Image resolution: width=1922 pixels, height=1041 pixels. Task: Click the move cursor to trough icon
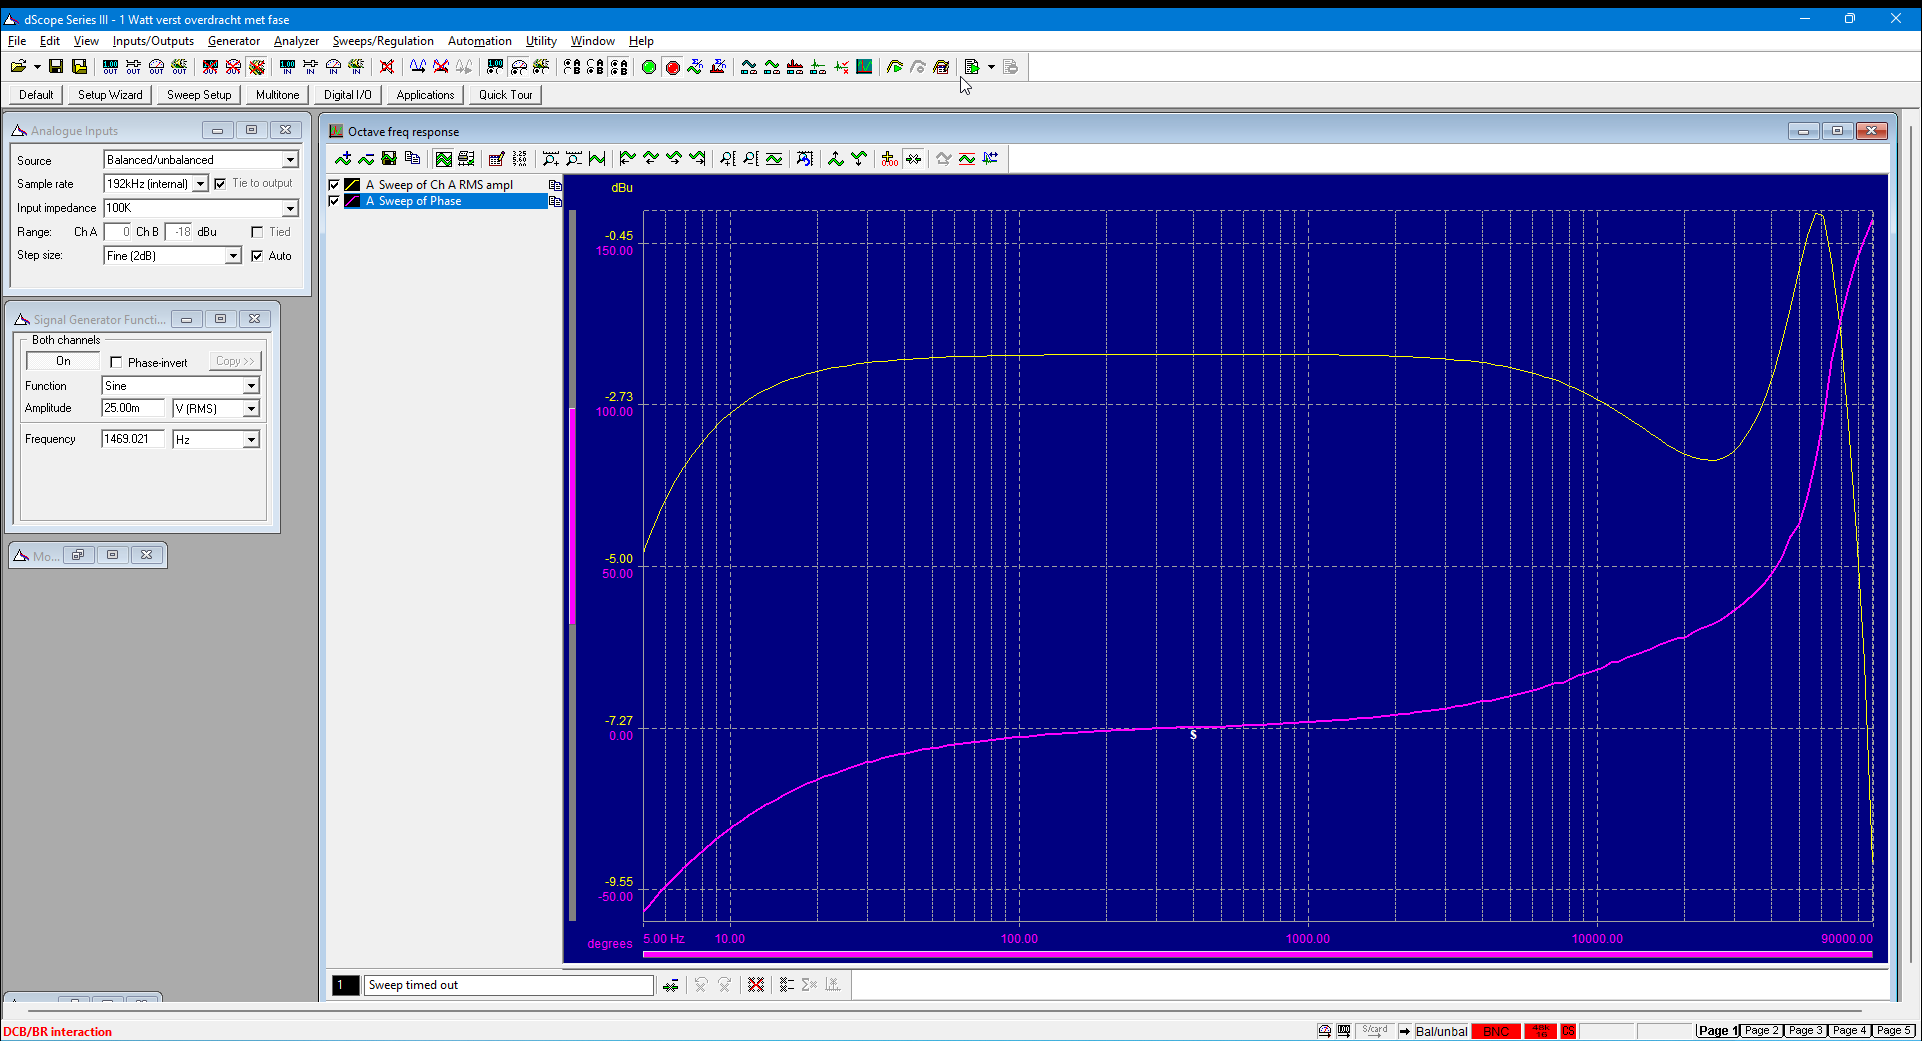click(x=859, y=158)
